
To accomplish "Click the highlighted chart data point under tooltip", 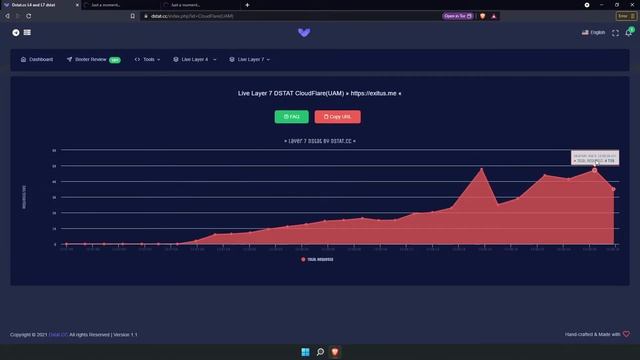I will [x=594, y=170].
